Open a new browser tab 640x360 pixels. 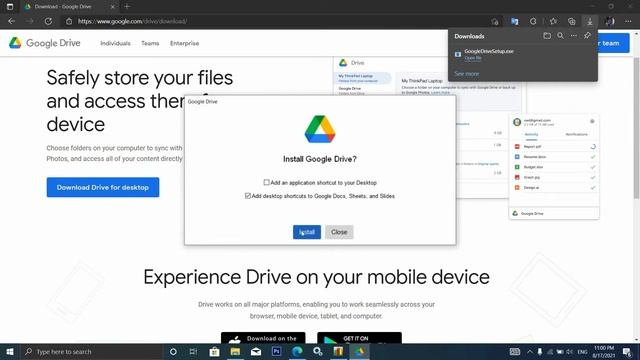click(x=127, y=7)
